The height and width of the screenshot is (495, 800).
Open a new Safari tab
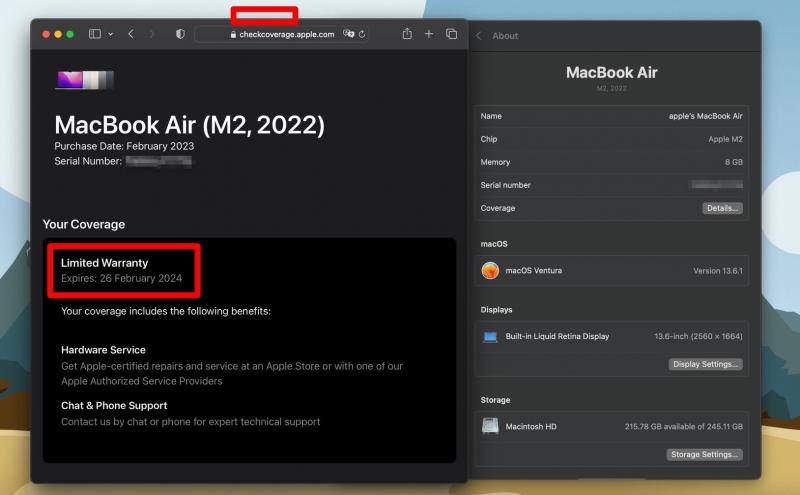pyautogui.click(x=429, y=34)
